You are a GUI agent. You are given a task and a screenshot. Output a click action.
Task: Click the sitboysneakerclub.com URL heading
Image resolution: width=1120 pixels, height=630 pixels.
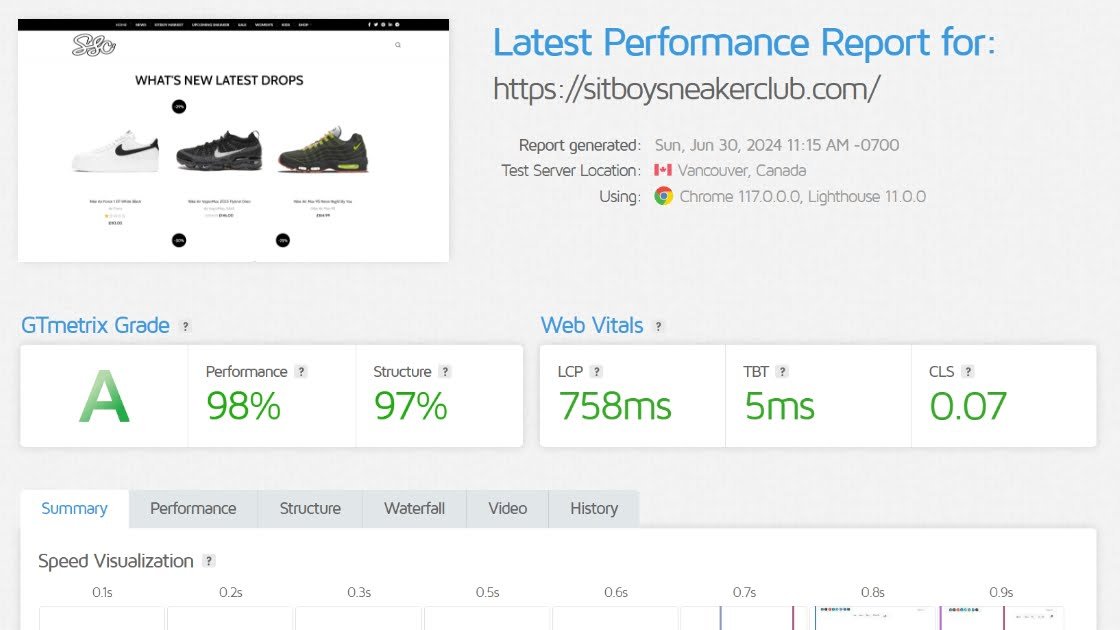coord(686,89)
